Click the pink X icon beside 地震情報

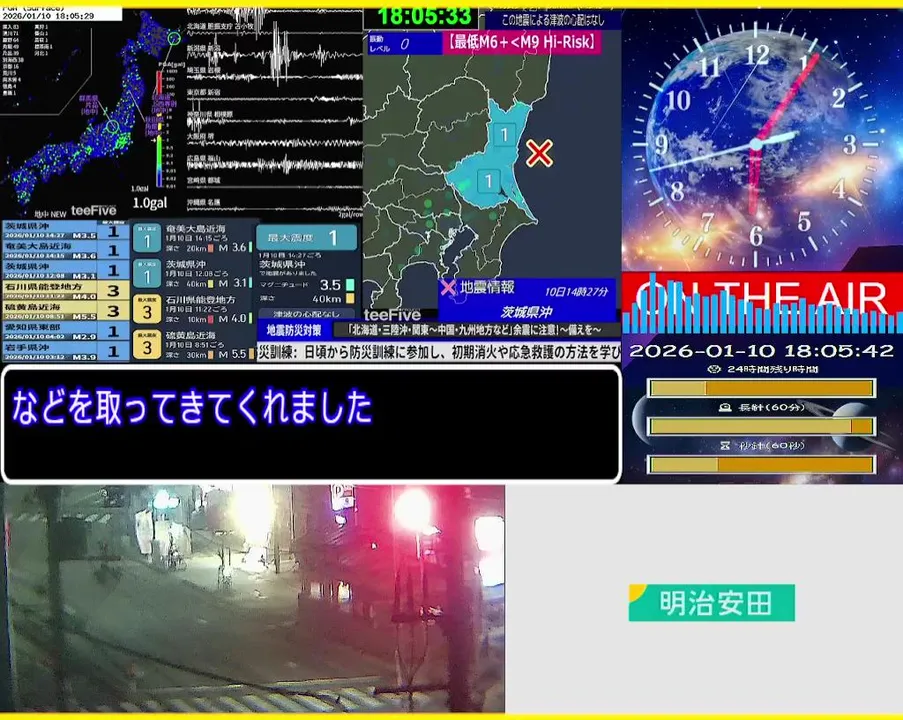(x=448, y=287)
